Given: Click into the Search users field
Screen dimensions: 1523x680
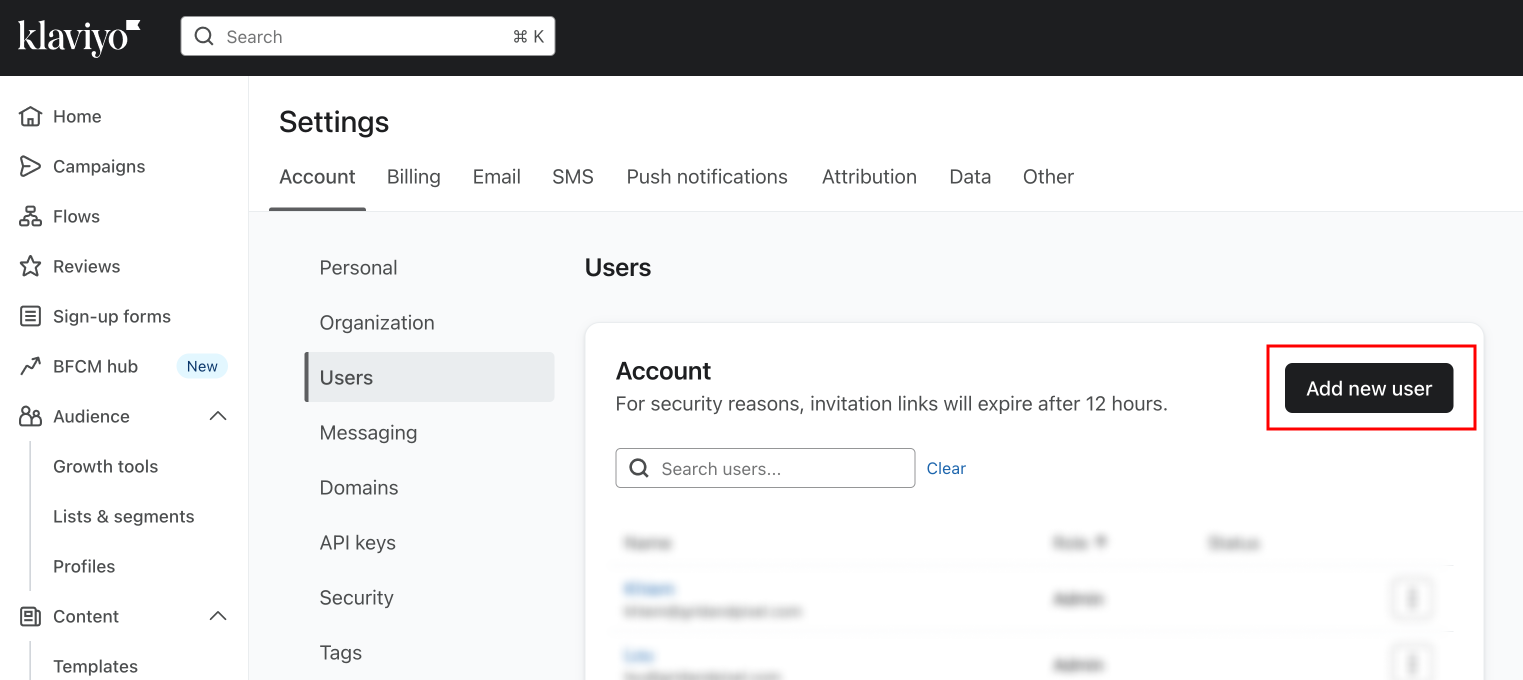Looking at the screenshot, I should pyautogui.click(x=765, y=468).
